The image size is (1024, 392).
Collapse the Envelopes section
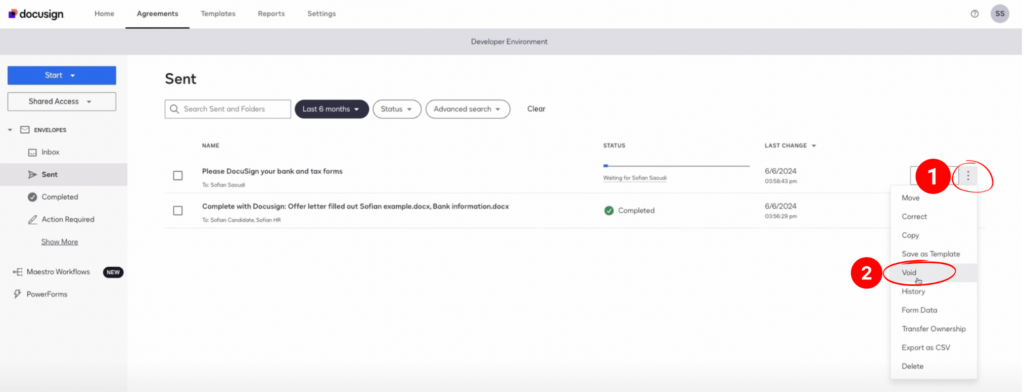(10, 130)
